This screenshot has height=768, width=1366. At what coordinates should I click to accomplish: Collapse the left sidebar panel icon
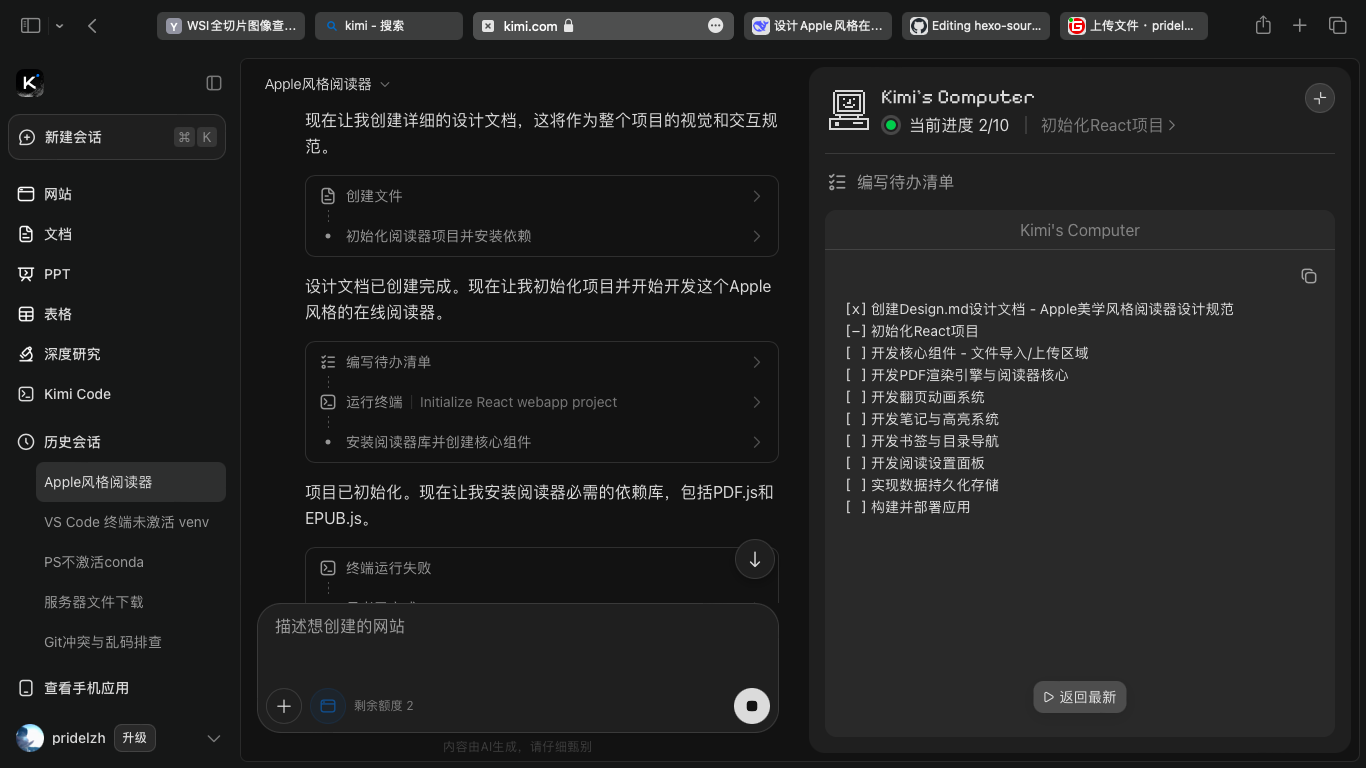(x=214, y=83)
